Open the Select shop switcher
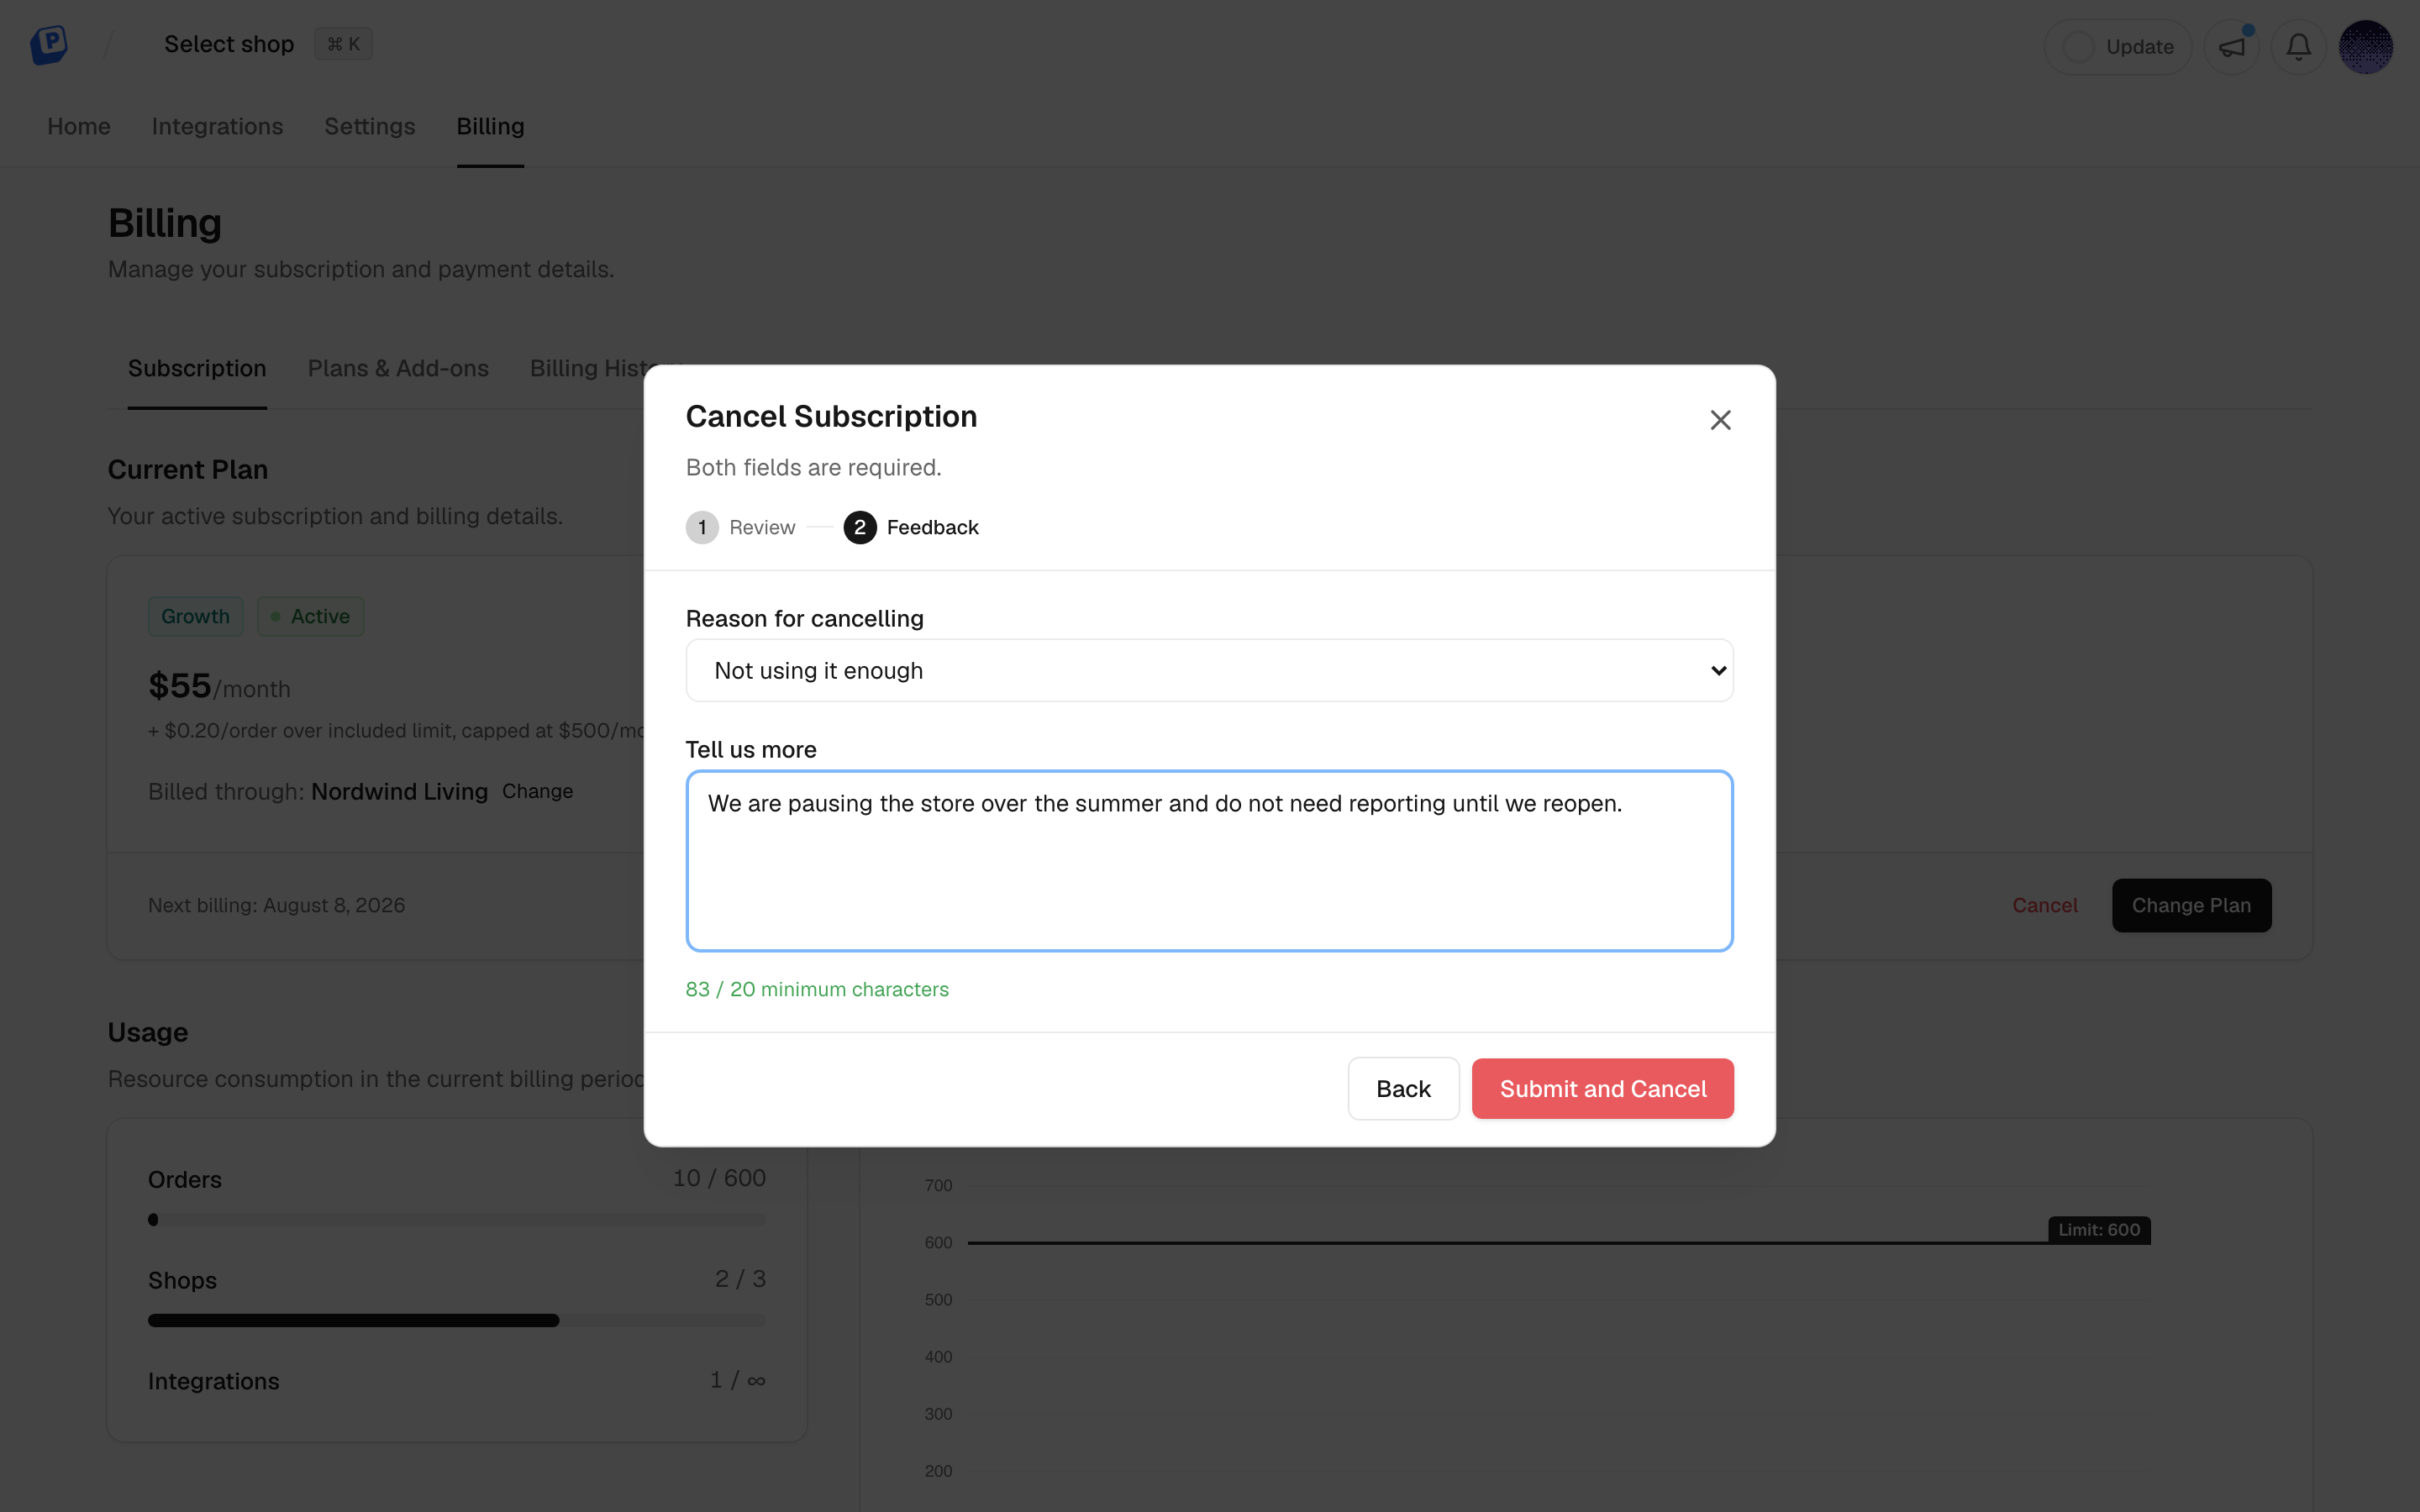2420x1512 pixels. [229, 44]
